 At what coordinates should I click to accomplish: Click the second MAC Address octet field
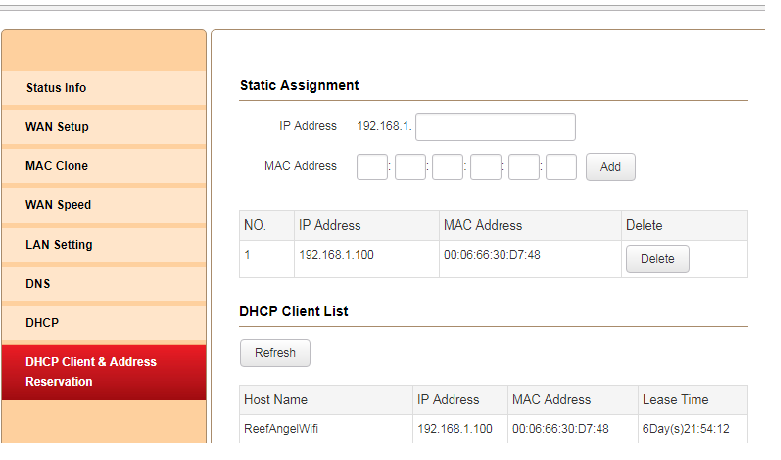point(410,167)
